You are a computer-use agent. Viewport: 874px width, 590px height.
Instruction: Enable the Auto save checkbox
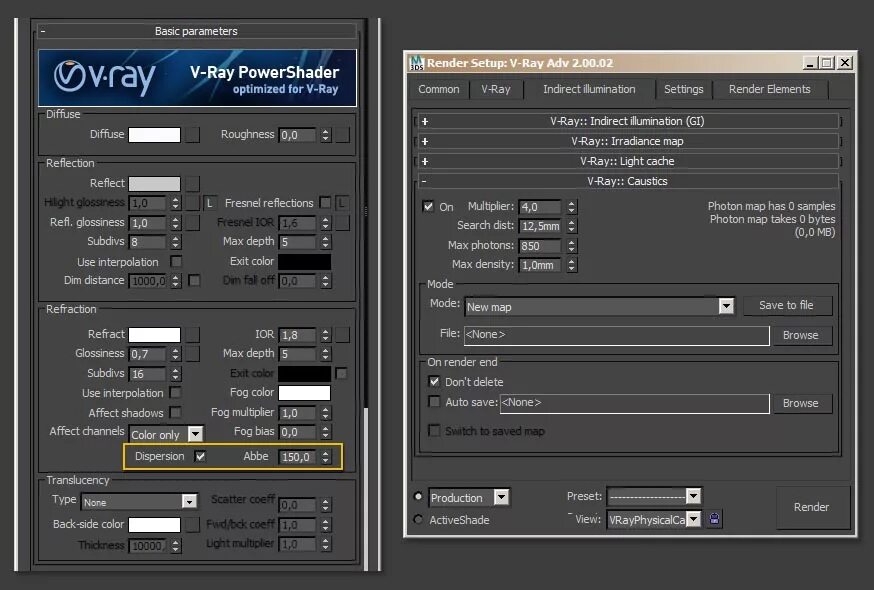coord(434,402)
